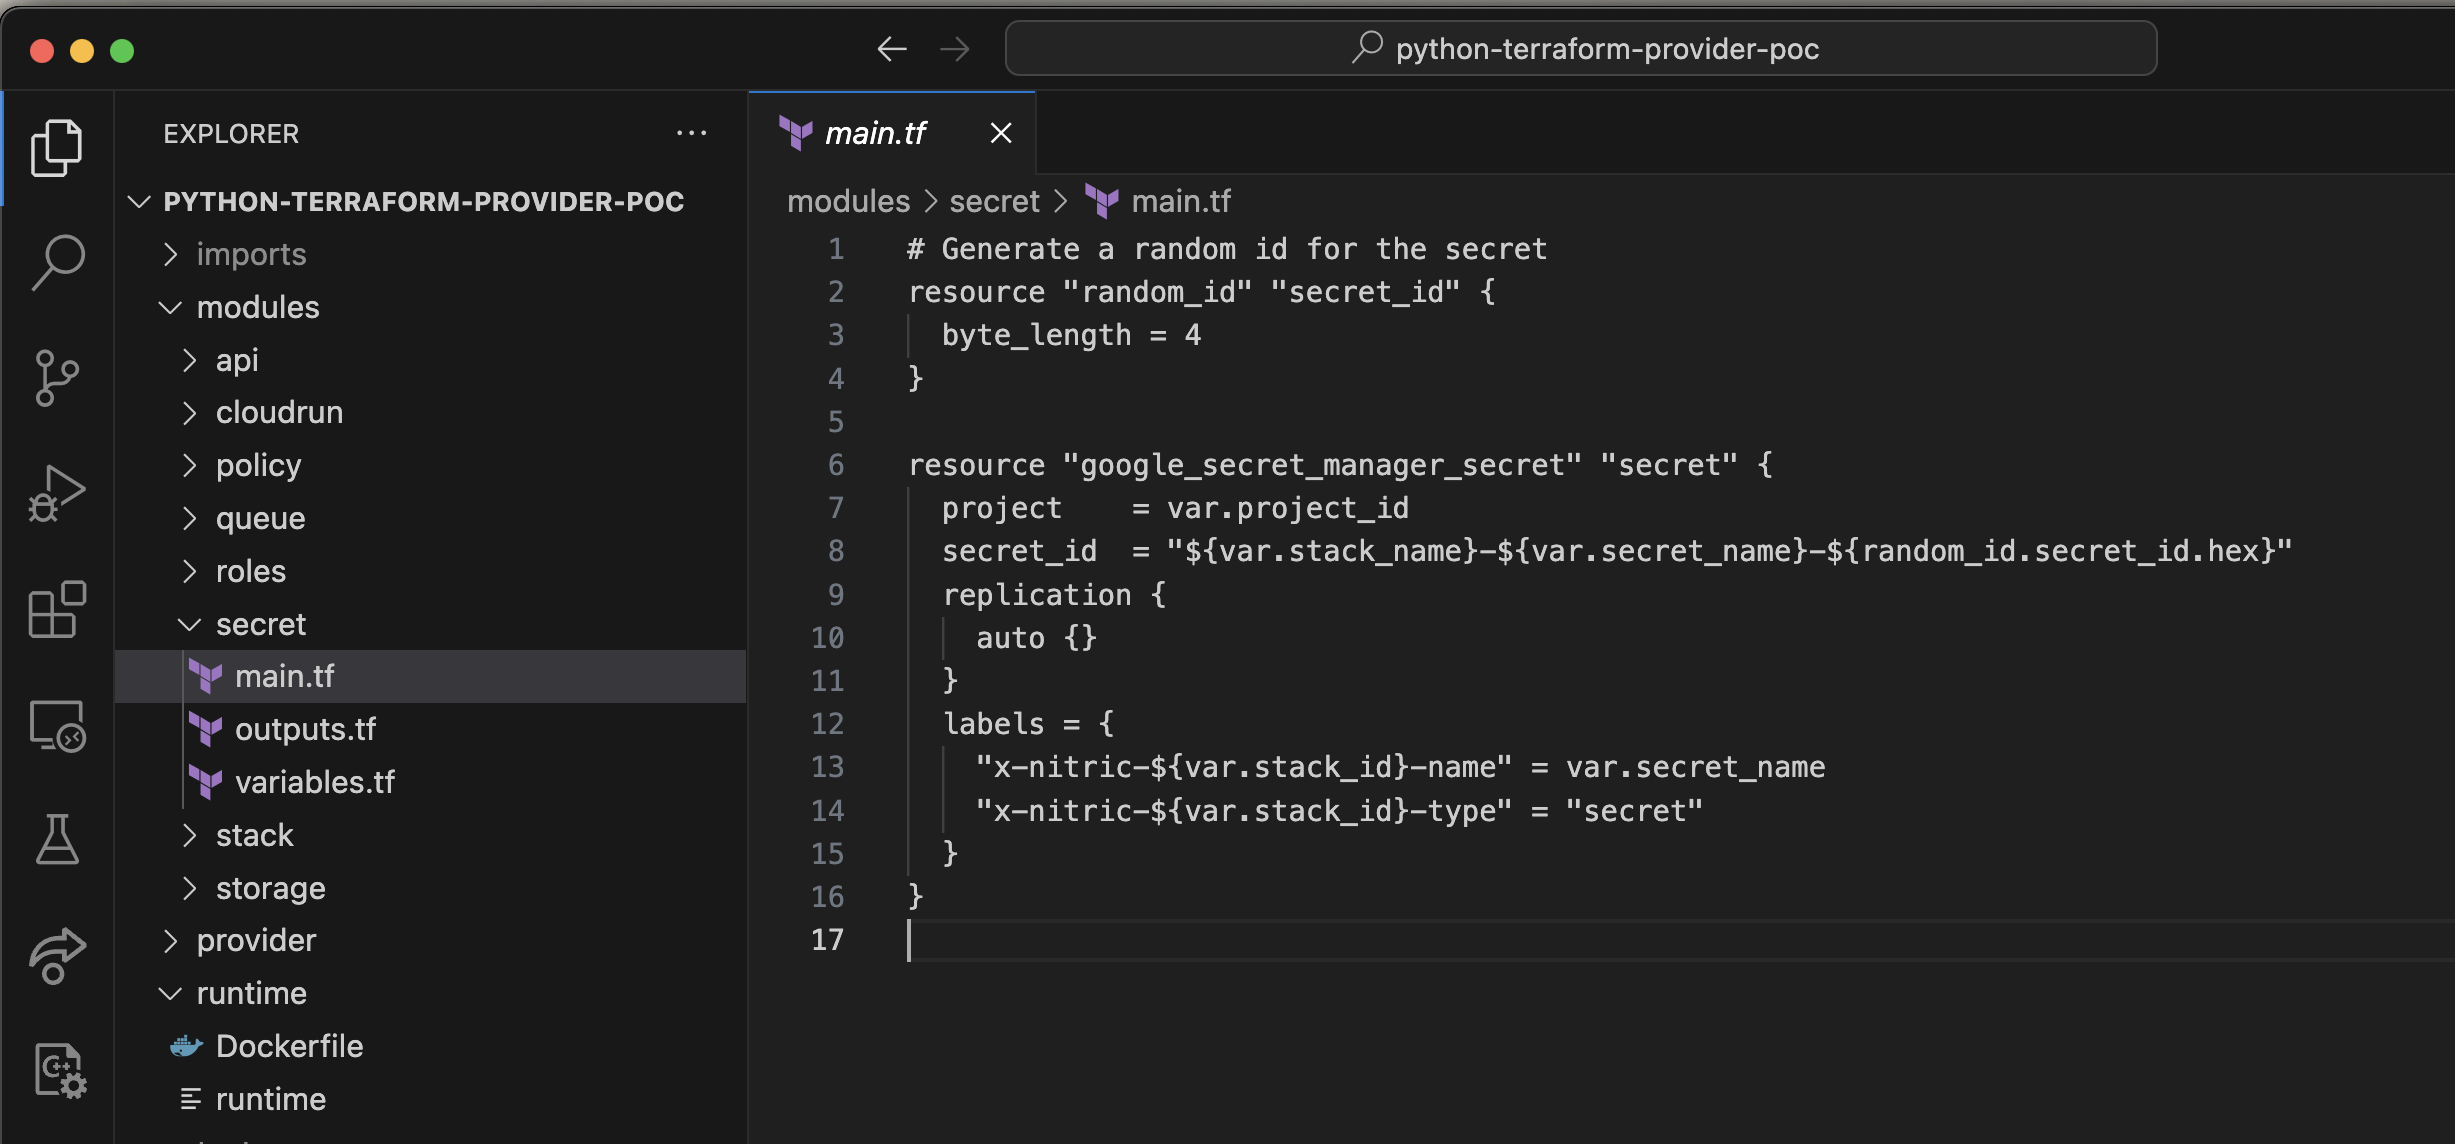
Task: Expand the imports folder
Action: [172, 255]
